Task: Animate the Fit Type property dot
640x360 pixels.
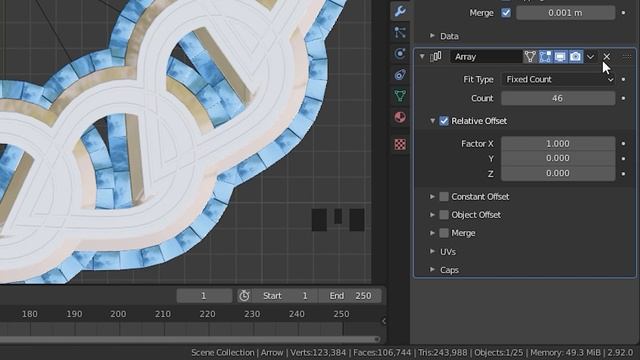Action: (623, 79)
